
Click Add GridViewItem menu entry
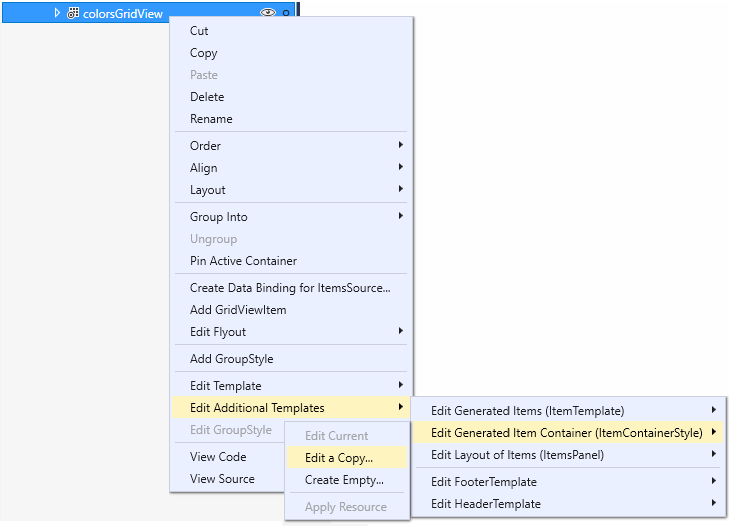[x=291, y=310]
